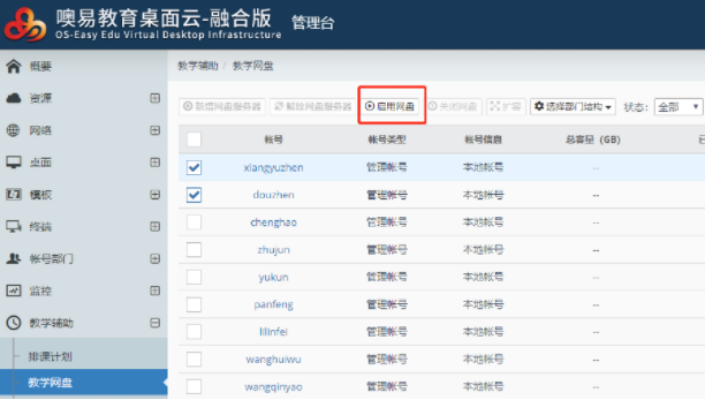Open the douzhen account link

click(x=273, y=195)
